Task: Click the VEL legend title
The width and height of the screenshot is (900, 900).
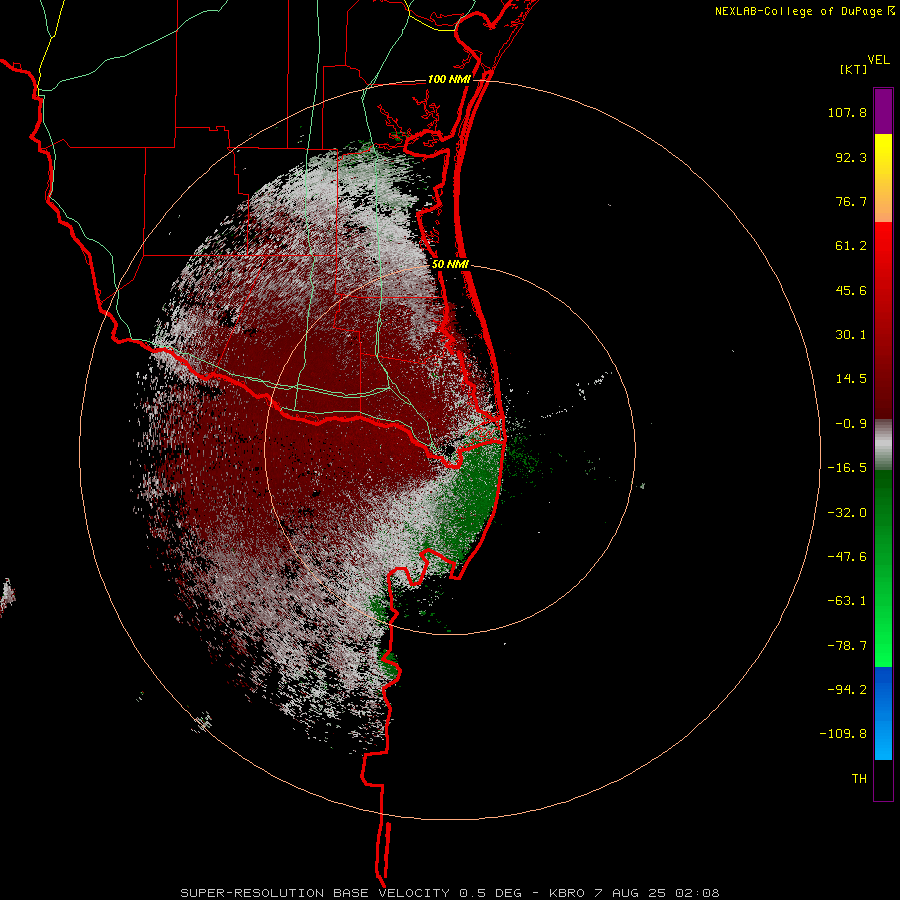Action: [x=878, y=60]
